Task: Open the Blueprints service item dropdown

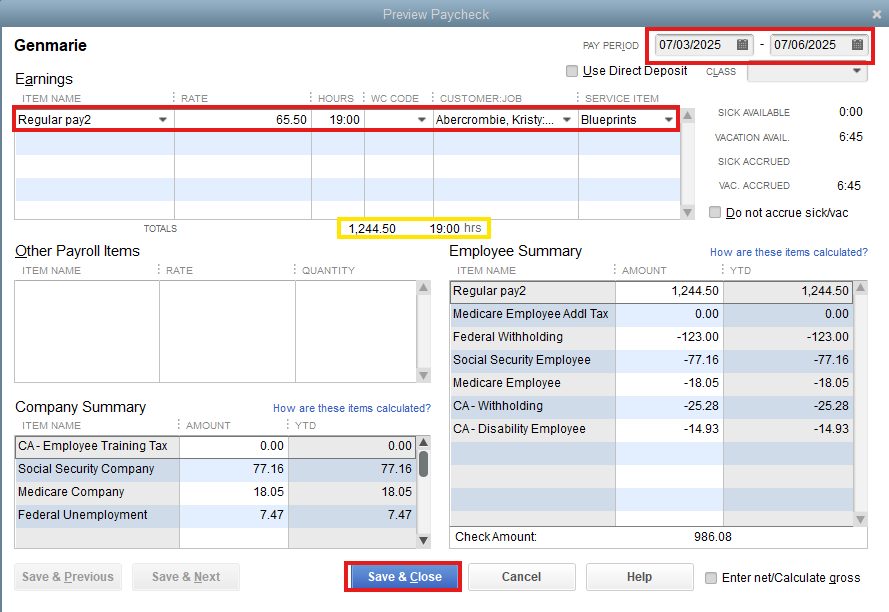Action: tap(669, 120)
